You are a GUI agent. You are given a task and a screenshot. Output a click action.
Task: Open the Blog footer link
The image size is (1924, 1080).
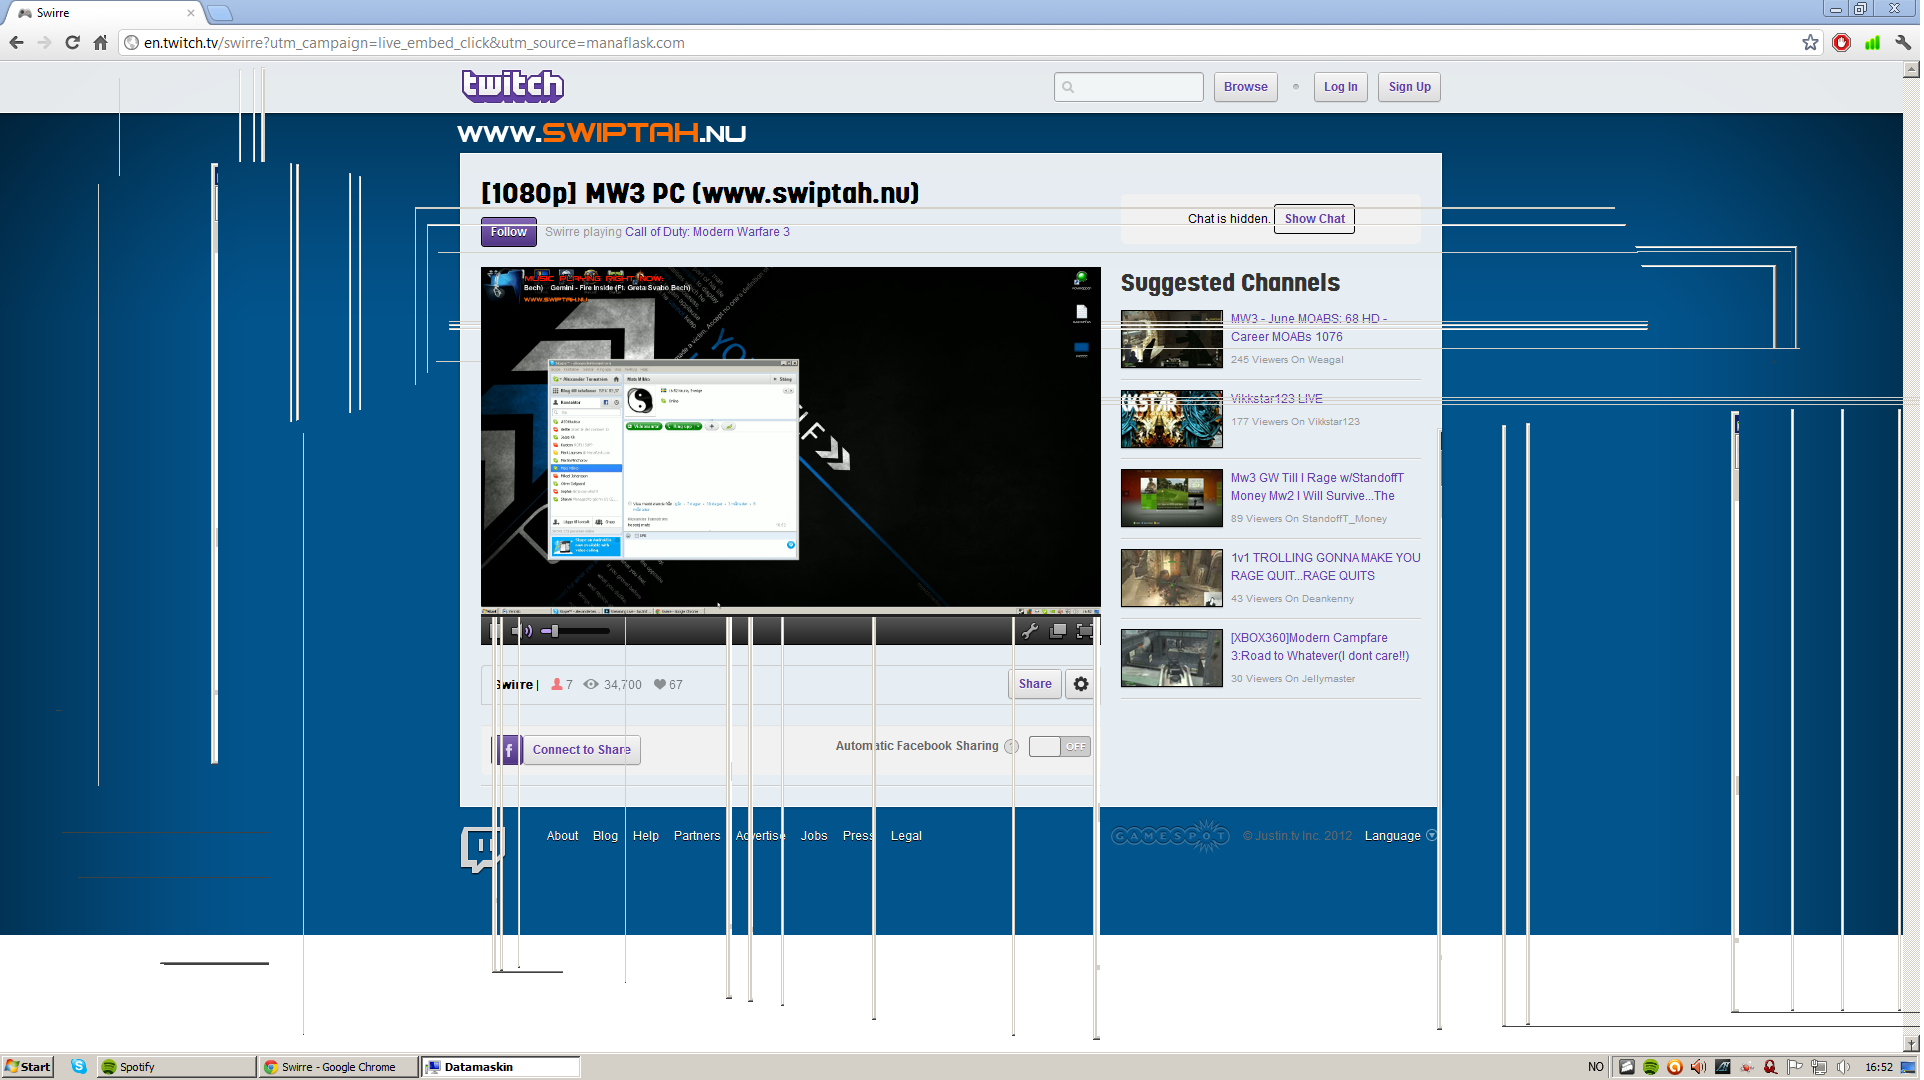tap(605, 836)
